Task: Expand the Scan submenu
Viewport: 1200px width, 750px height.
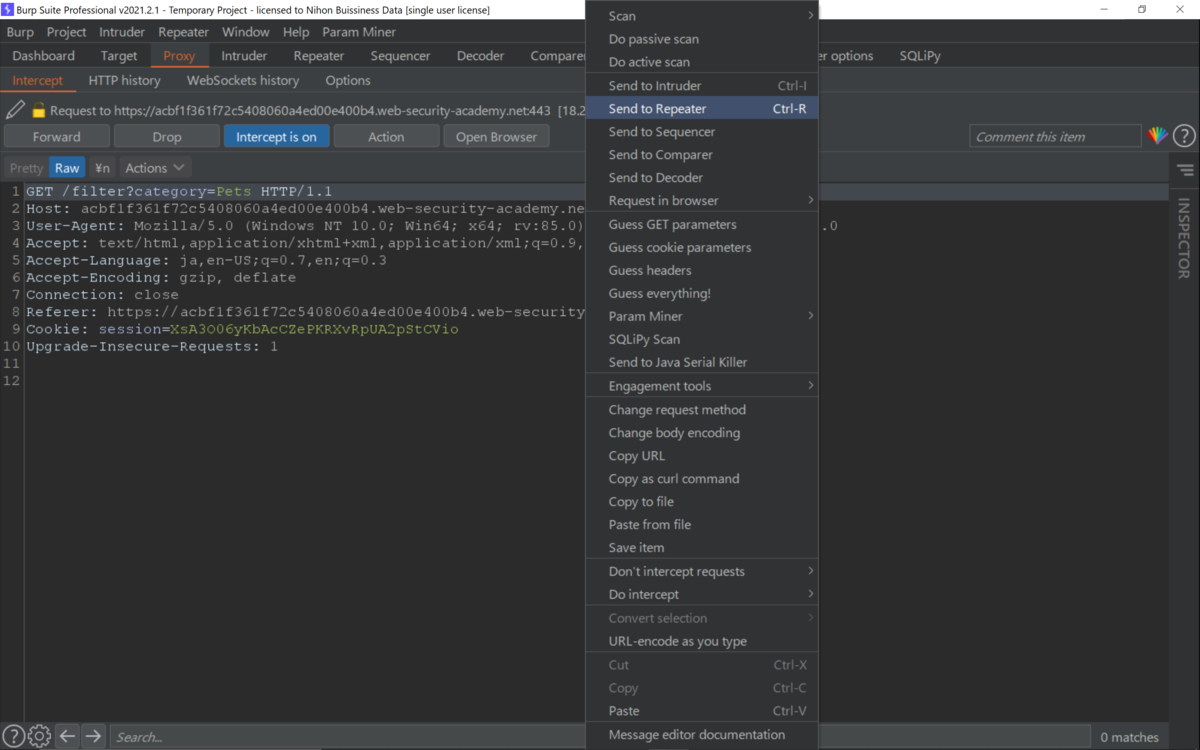Action: click(702, 16)
